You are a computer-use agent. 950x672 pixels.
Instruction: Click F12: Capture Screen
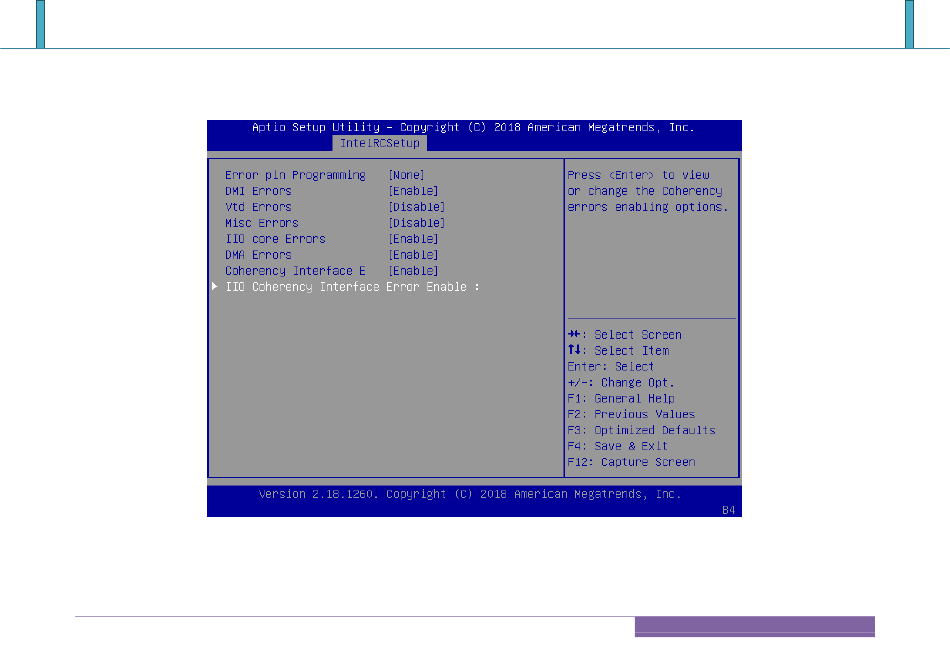tap(630, 462)
